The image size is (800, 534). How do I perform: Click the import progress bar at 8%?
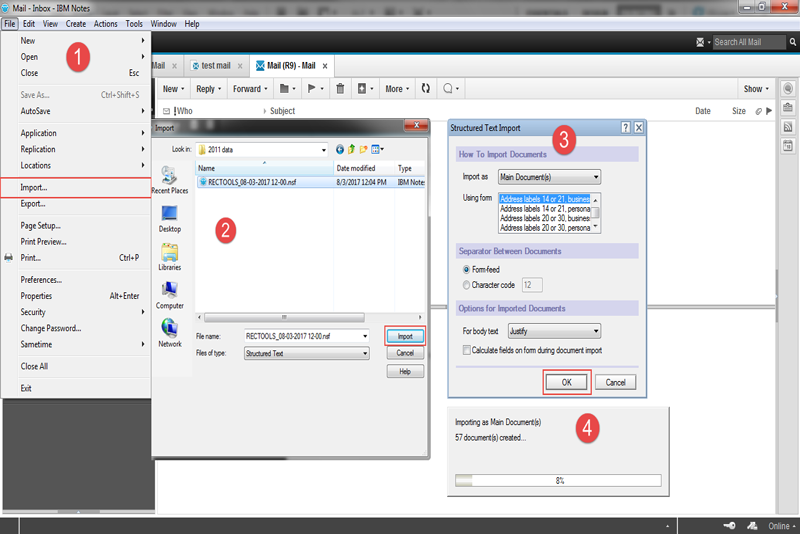(x=558, y=480)
